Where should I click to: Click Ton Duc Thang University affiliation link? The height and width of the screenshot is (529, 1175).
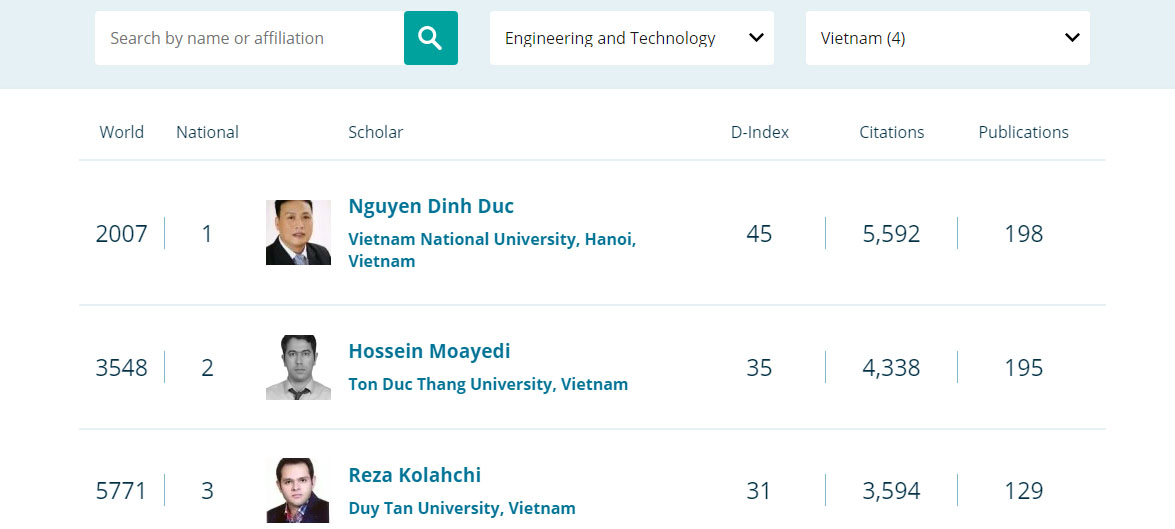coord(488,384)
